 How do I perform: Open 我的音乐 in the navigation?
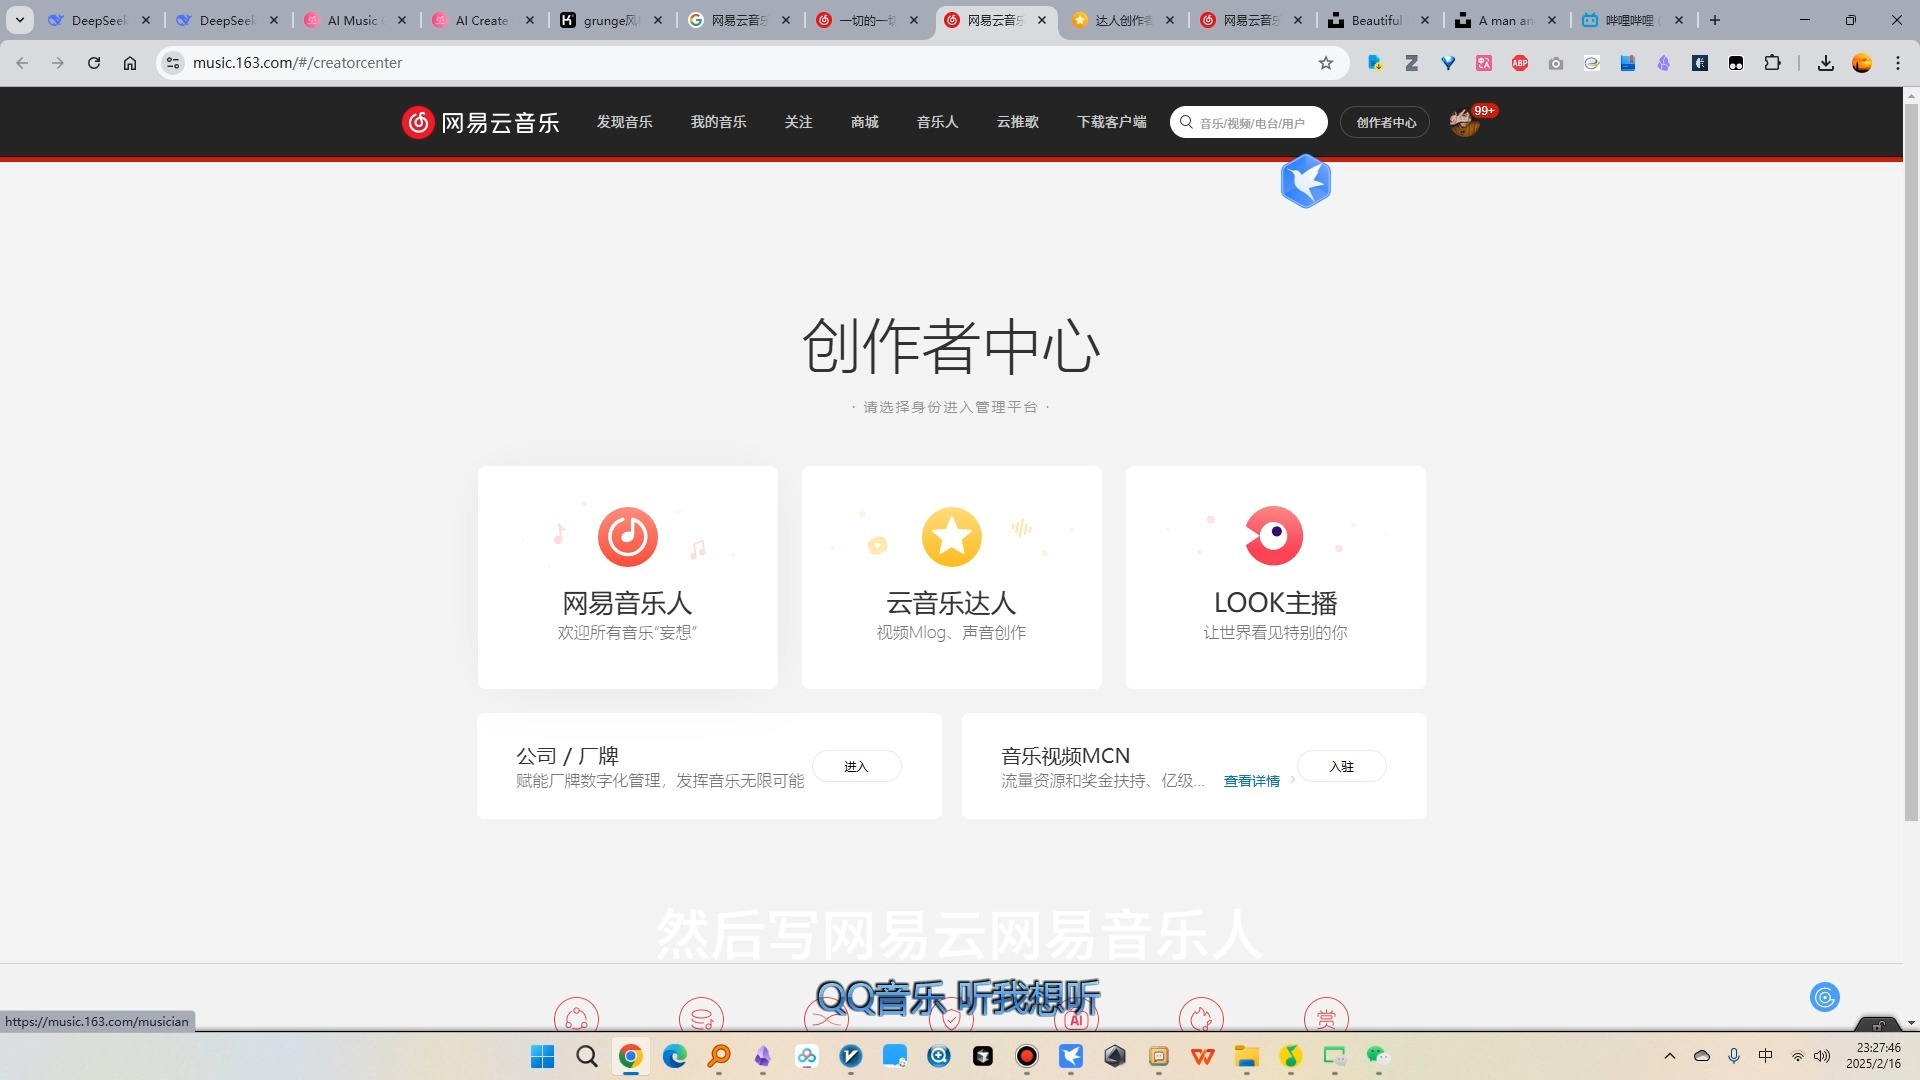tap(718, 122)
